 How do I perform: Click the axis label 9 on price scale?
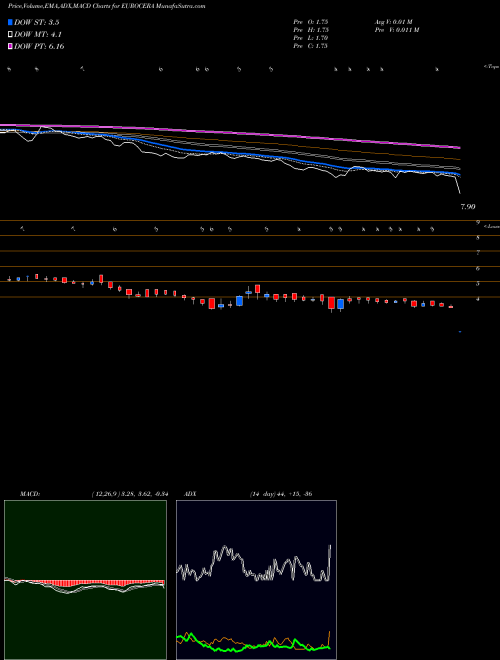point(478,222)
